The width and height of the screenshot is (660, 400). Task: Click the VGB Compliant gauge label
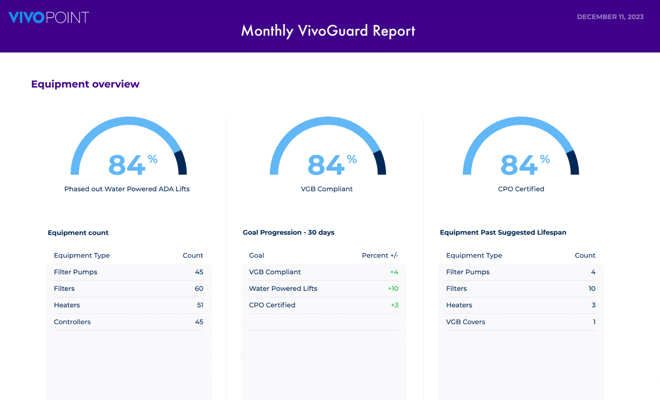pos(327,189)
